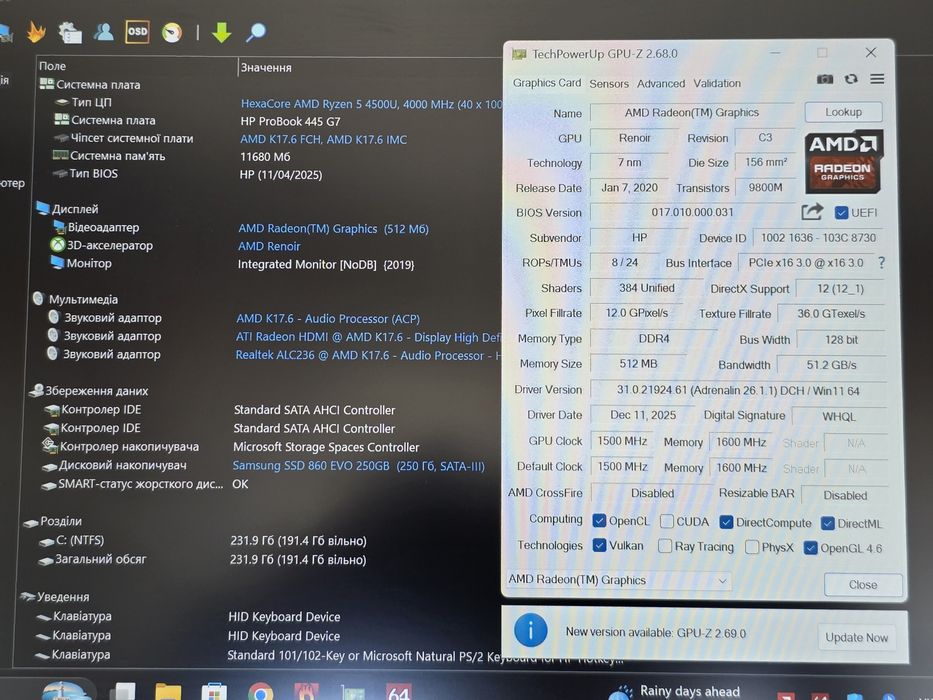Viewport: 933px width, 700px height.
Task: Open the AMD K17.6 FCH chipset link
Action: pos(323,139)
